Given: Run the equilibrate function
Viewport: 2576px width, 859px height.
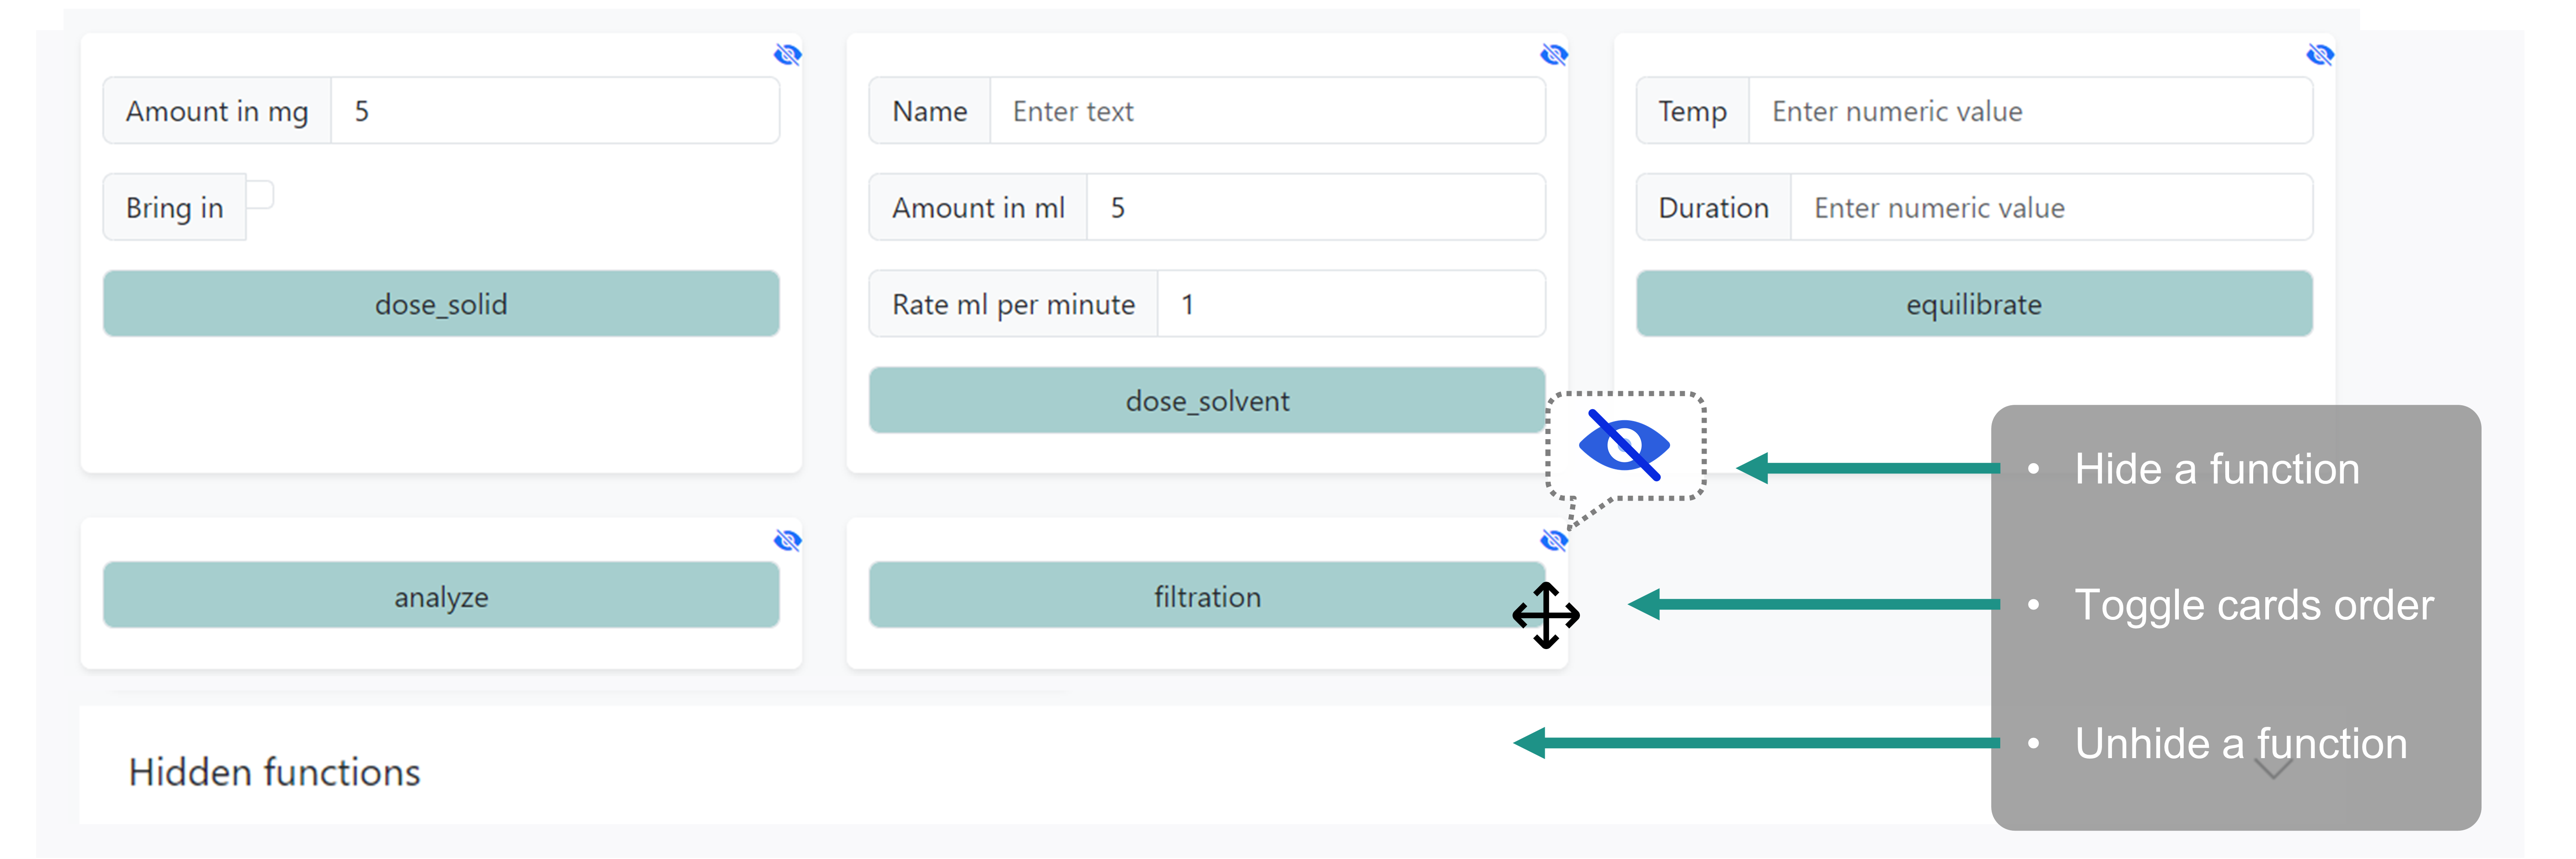Looking at the screenshot, I should point(1974,304).
